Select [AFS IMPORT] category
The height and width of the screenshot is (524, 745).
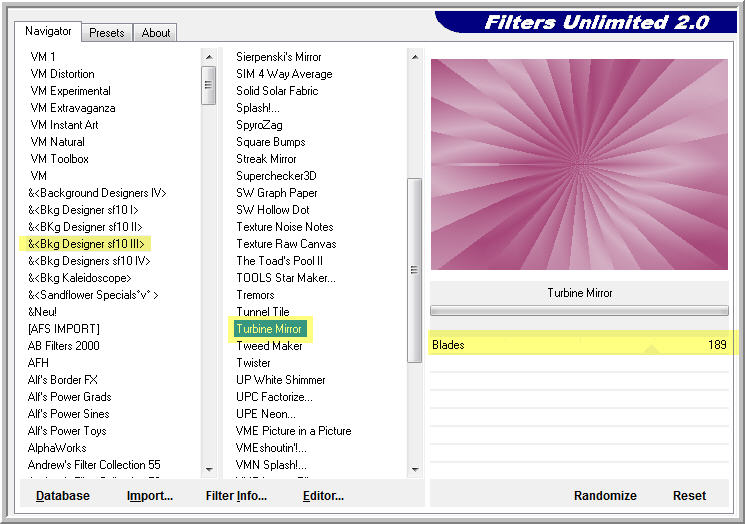click(64, 329)
